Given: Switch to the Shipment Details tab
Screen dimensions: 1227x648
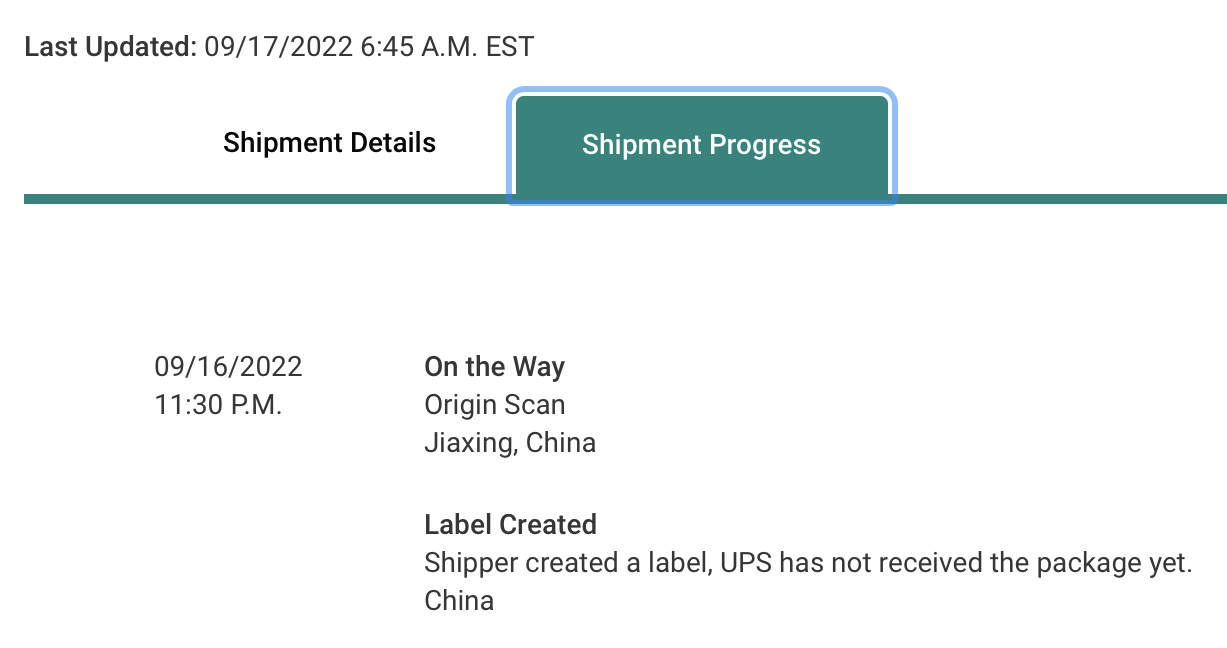Looking at the screenshot, I should tap(329, 143).
